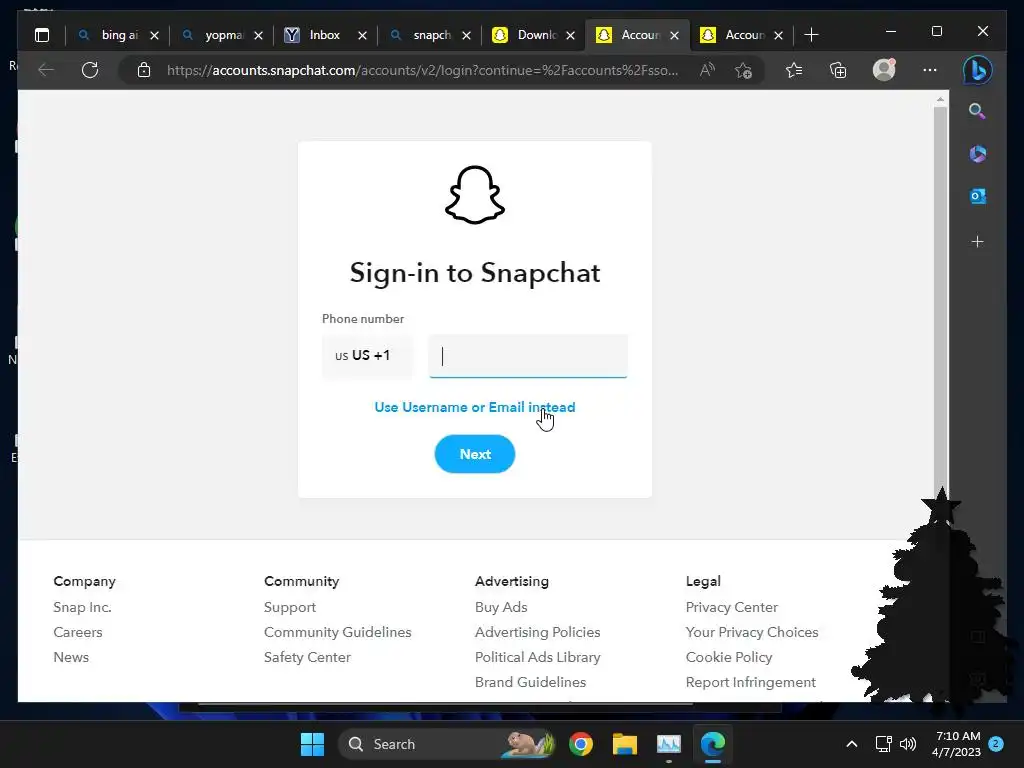The height and width of the screenshot is (768, 1024).
Task: Open the monitor app taskbar icon
Action: click(x=669, y=744)
